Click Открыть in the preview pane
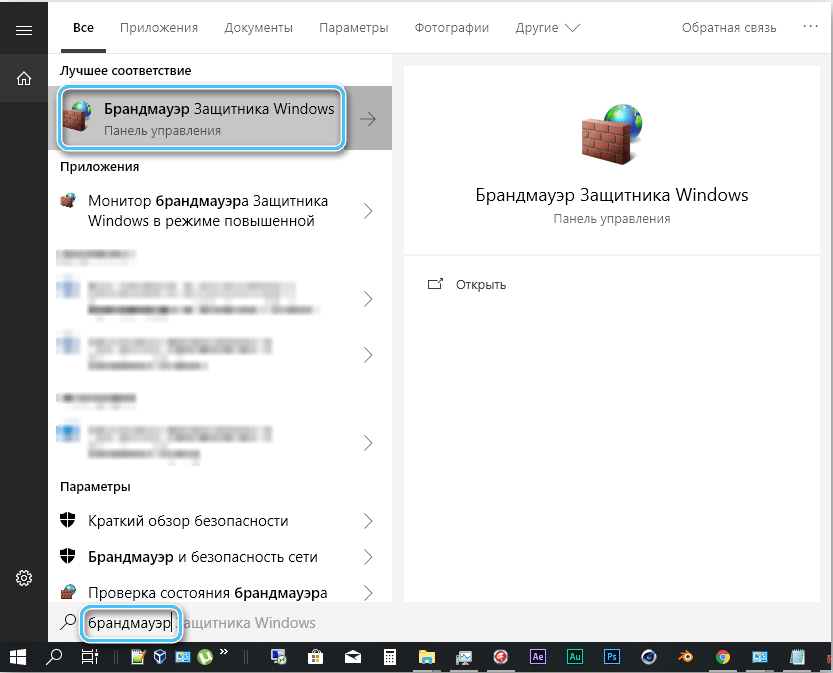 (480, 284)
